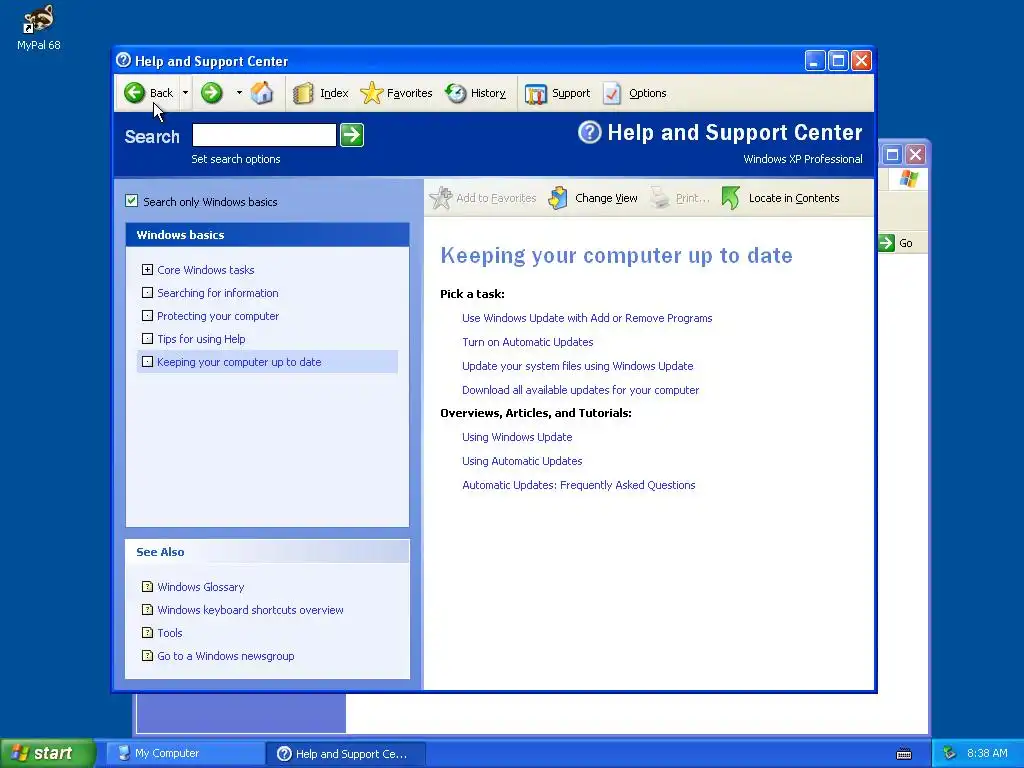Click Help and Support Center taskbar button
Screen dimensions: 1024x768
point(345,754)
